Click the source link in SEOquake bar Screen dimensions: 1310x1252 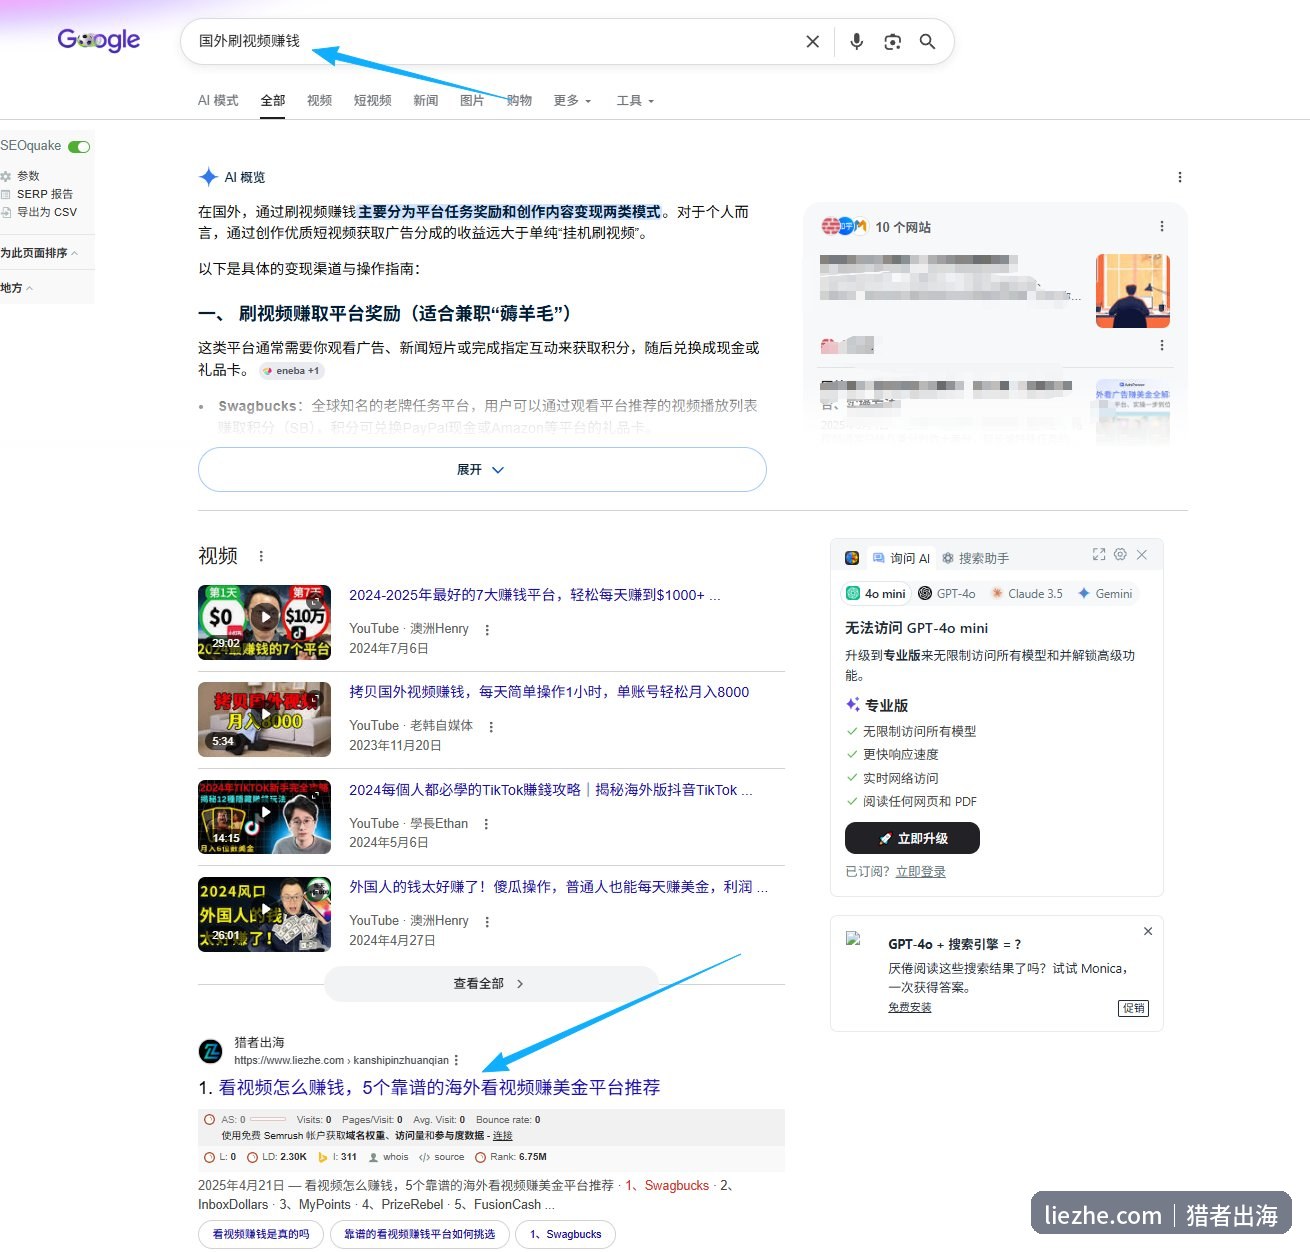point(442,1157)
